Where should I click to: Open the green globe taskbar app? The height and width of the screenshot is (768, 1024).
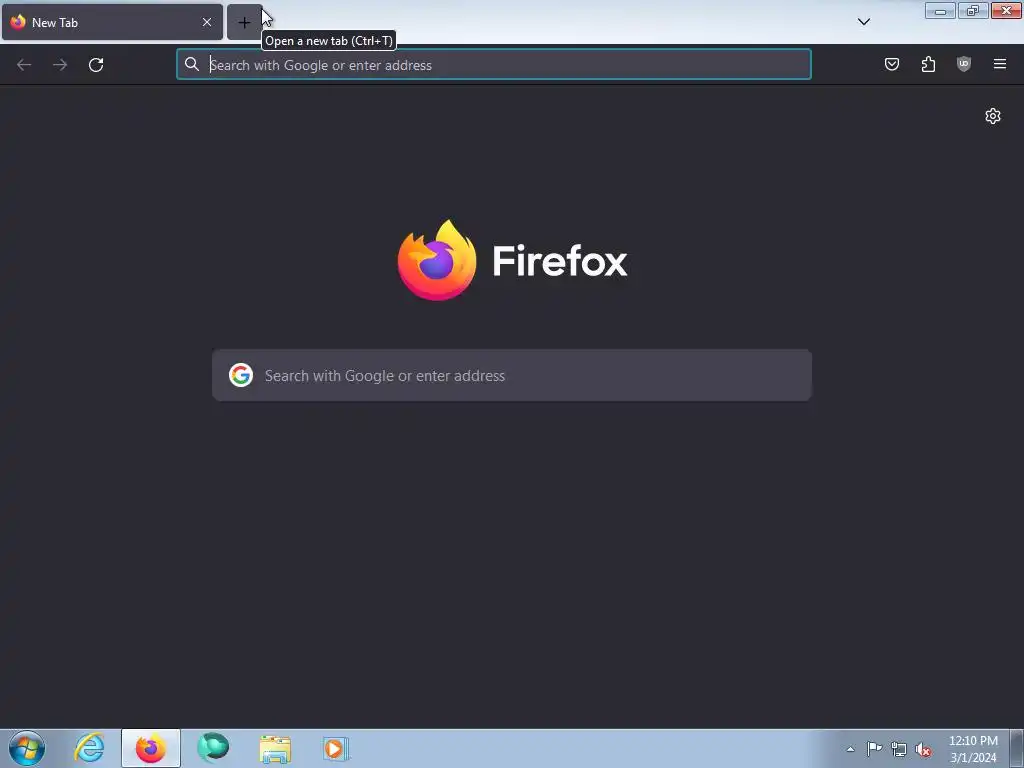point(213,748)
